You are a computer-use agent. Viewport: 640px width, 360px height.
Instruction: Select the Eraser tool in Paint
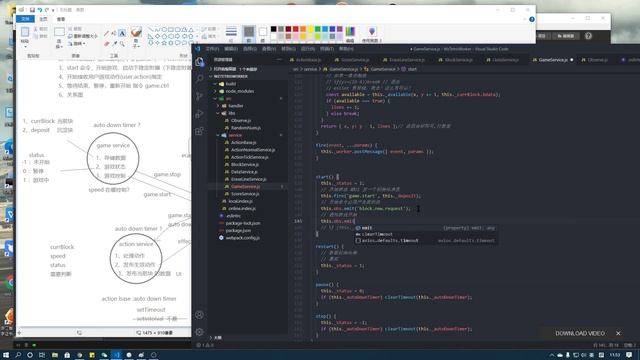[x=107, y=43]
